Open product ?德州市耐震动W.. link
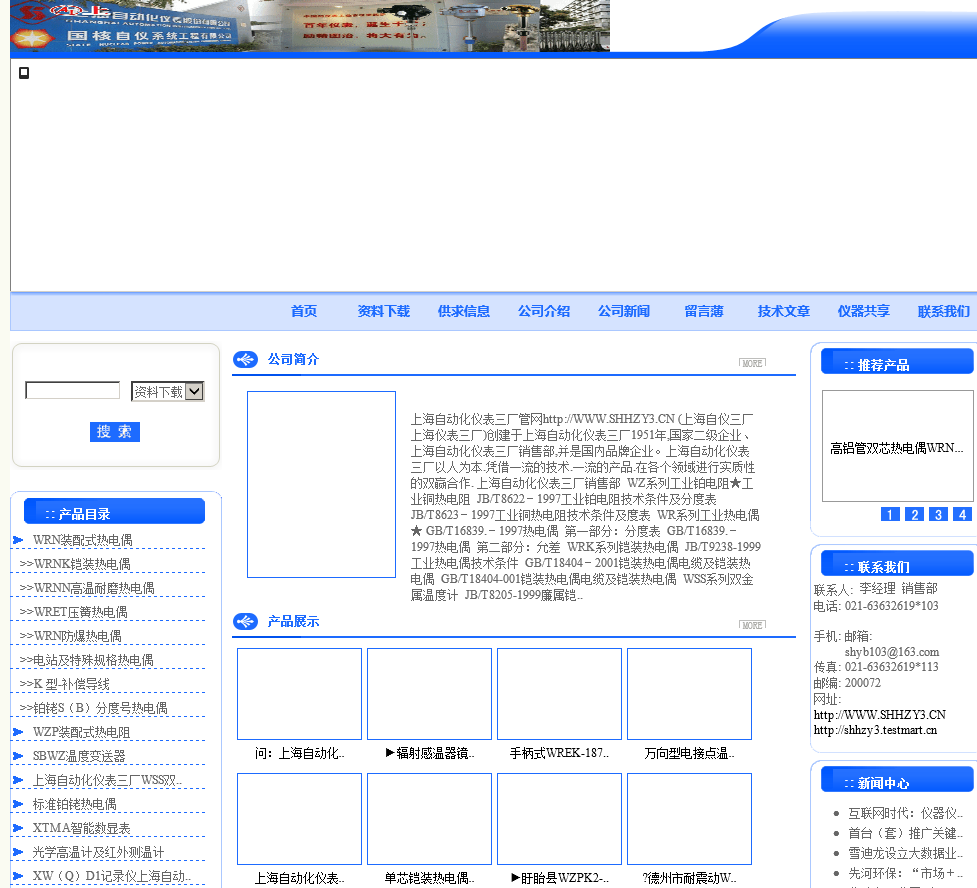 click(x=689, y=879)
